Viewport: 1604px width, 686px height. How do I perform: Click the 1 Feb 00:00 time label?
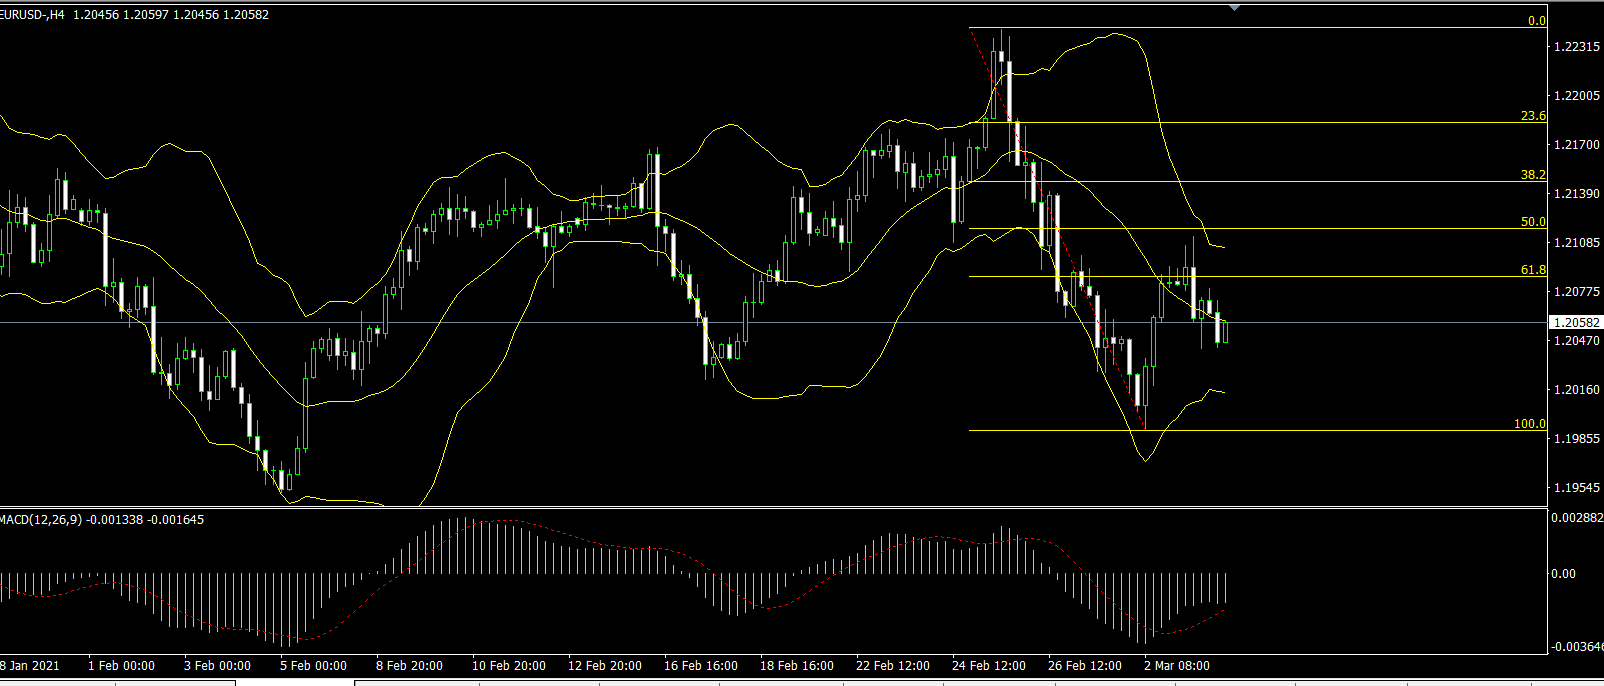[122, 666]
